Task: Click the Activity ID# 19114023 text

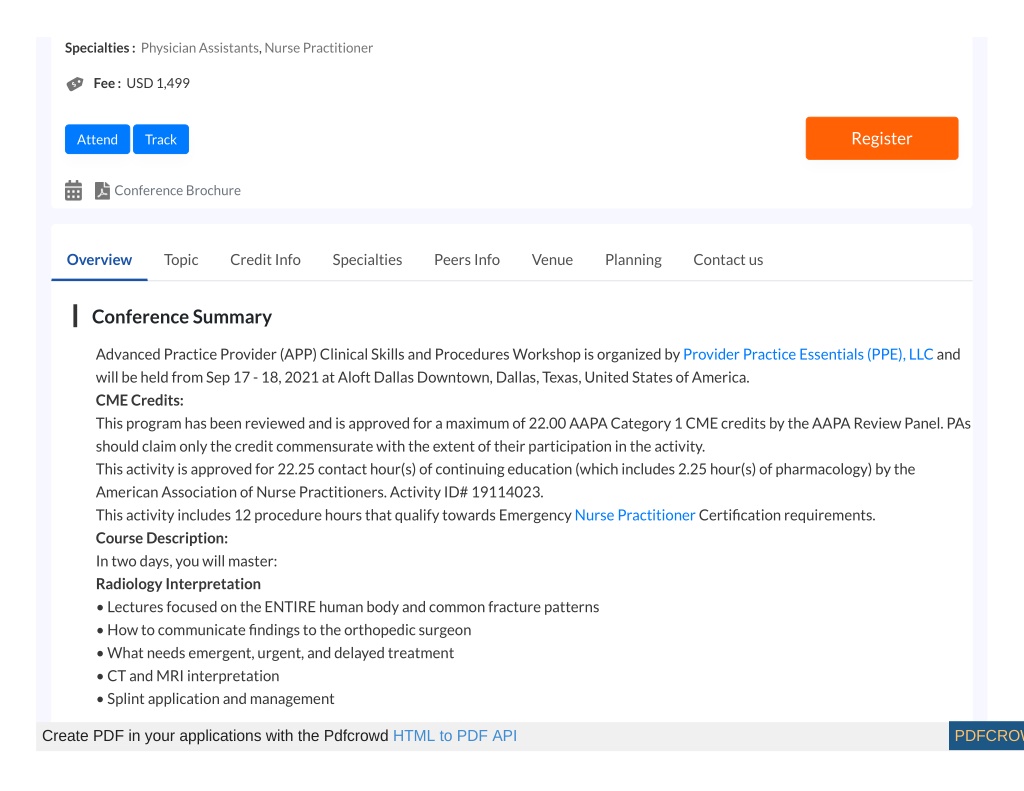Action: click(466, 492)
